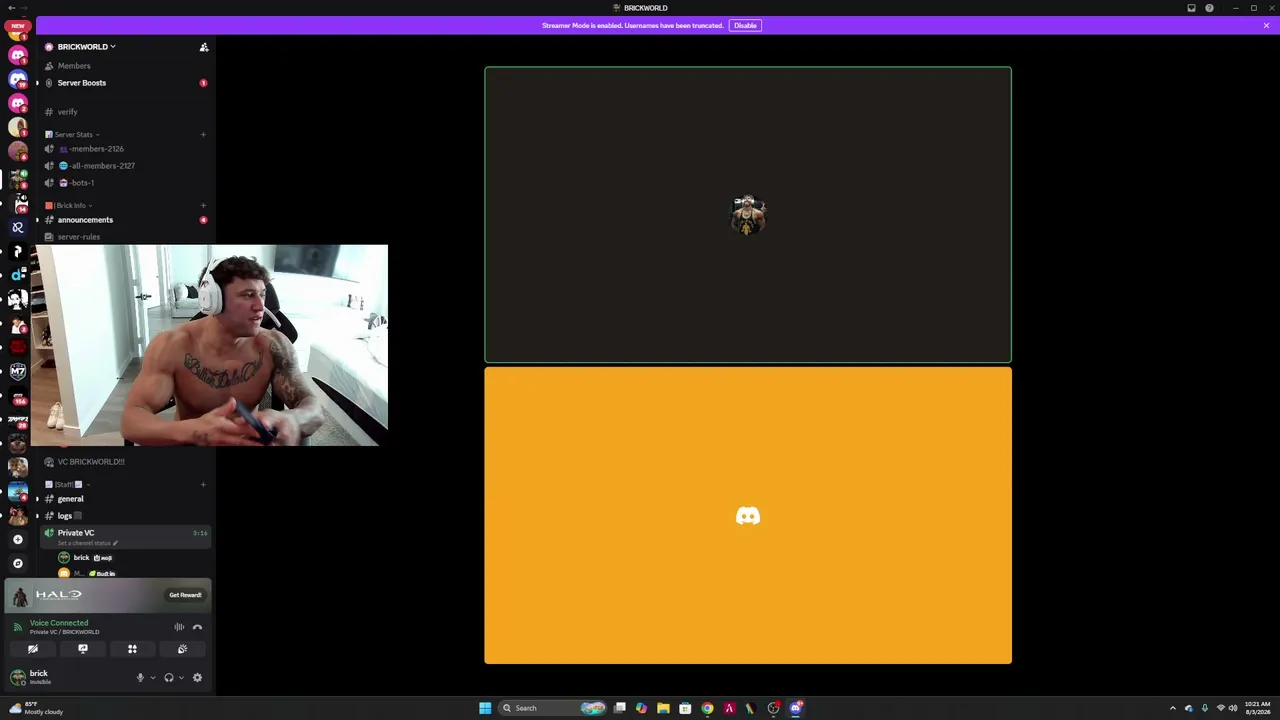Viewport: 1280px width, 720px height.
Task: Click the Voice Connected status text
Action: [59, 623]
